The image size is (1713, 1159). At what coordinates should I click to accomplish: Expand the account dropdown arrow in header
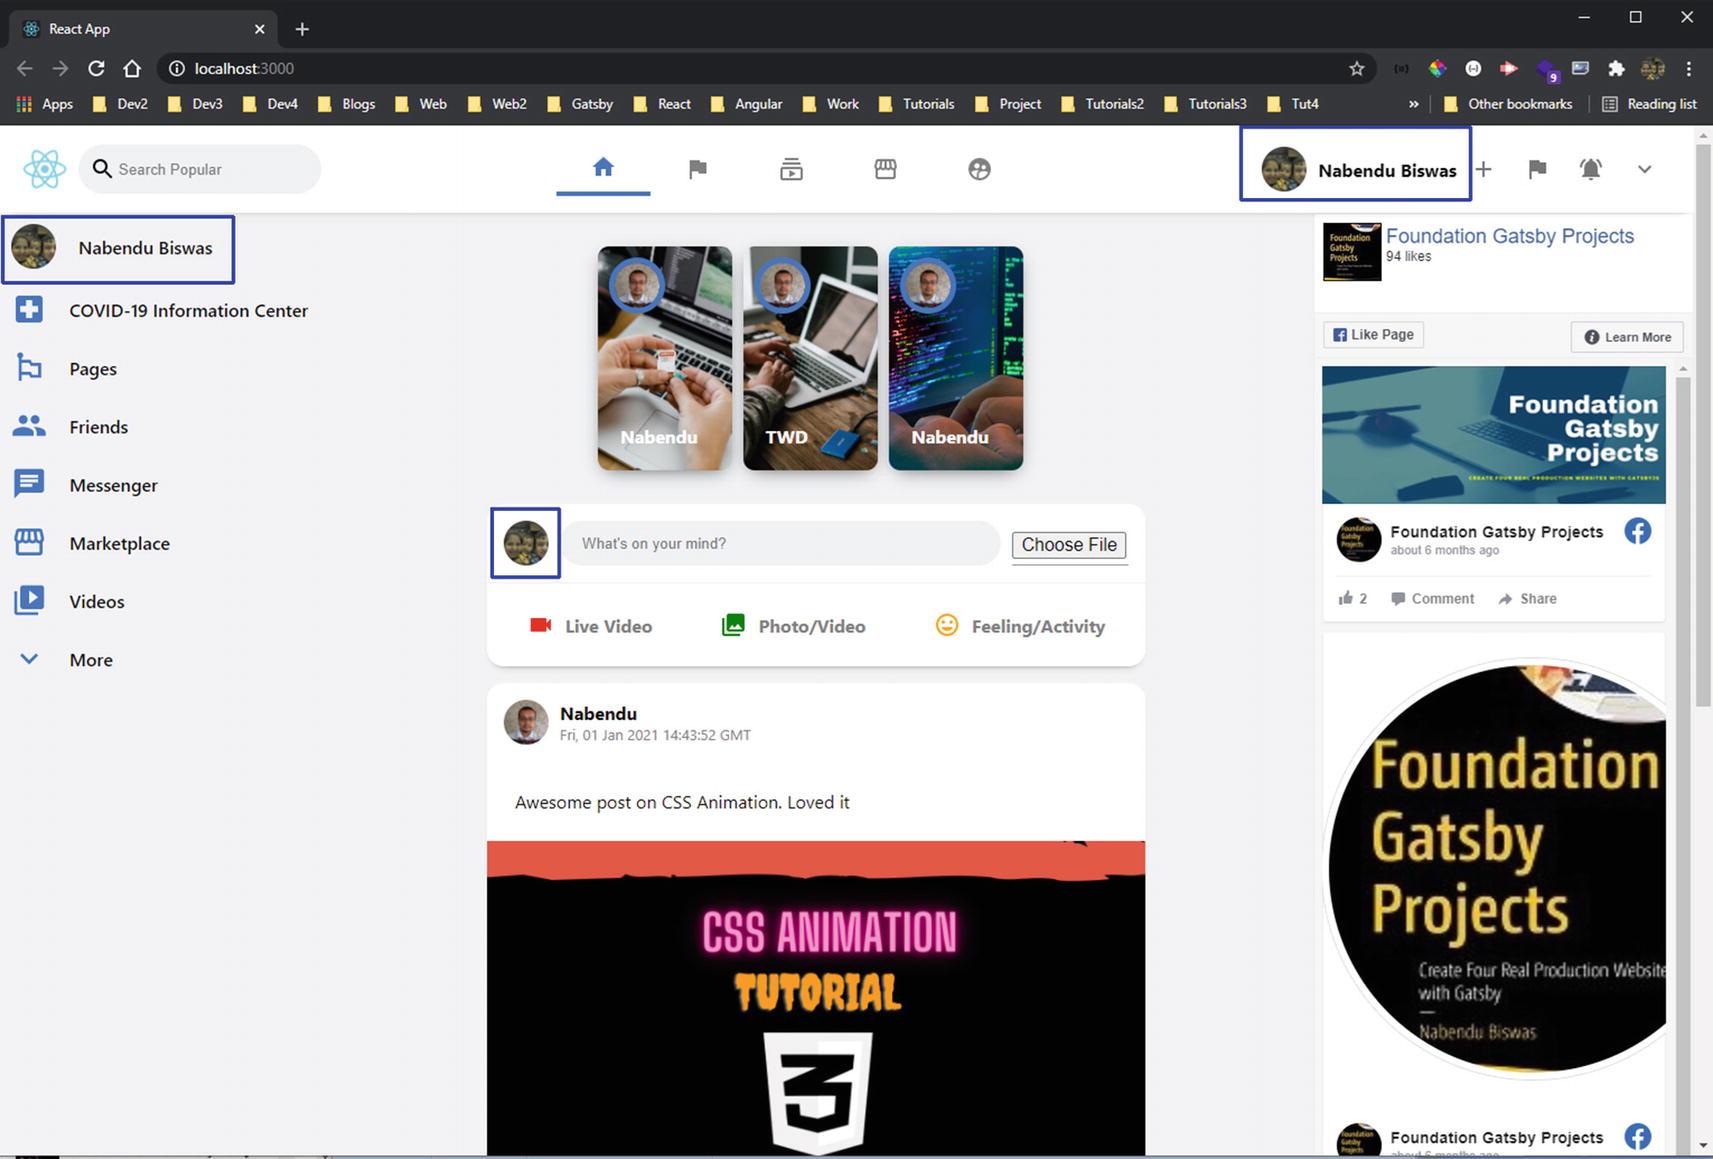1644,169
